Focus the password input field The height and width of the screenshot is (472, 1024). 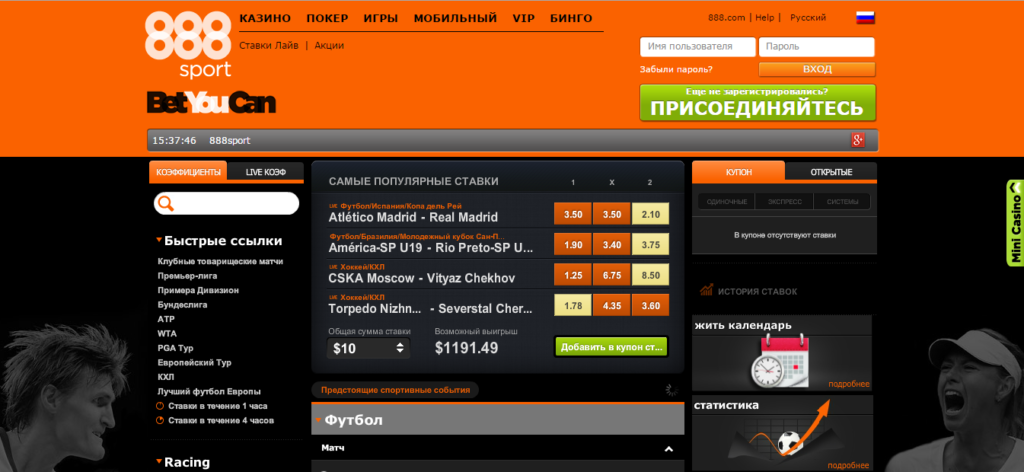[x=817, y=47]
